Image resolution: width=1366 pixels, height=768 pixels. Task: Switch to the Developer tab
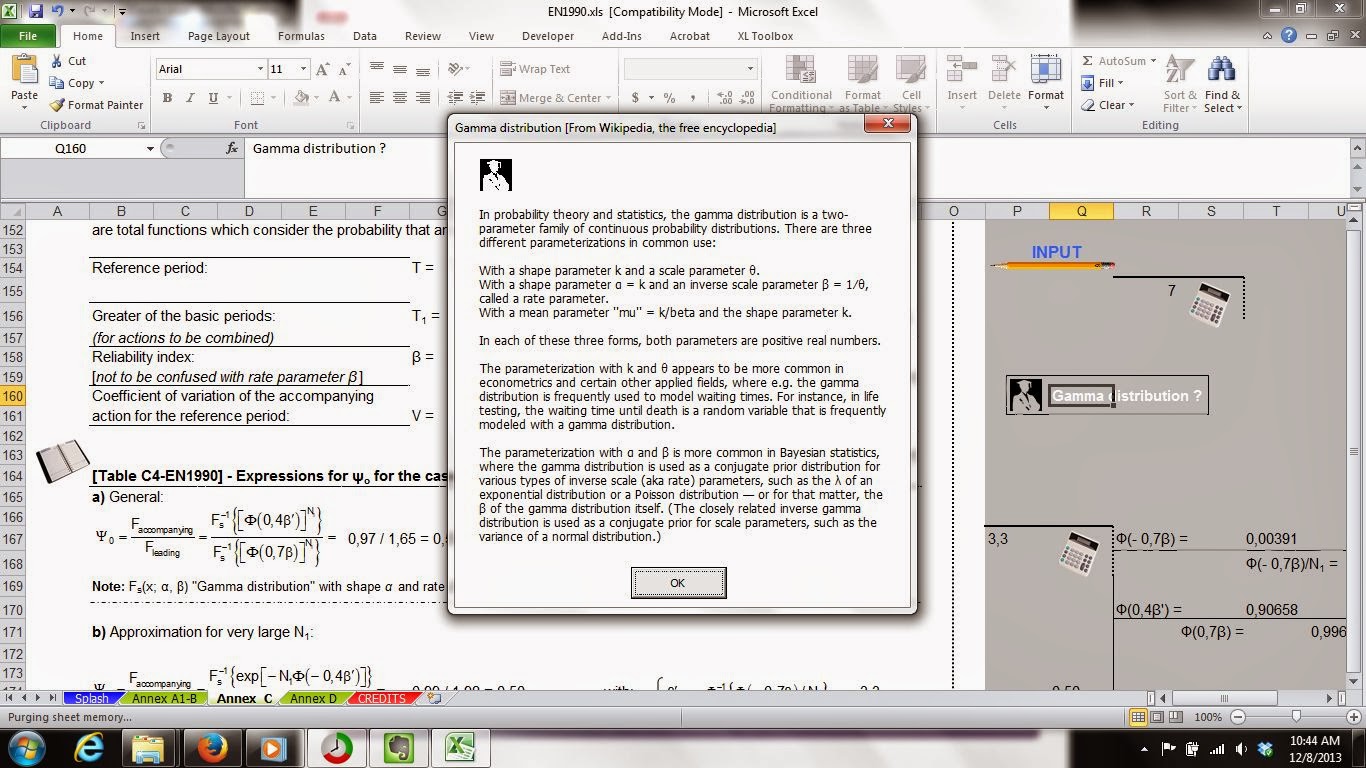[548, 36]
